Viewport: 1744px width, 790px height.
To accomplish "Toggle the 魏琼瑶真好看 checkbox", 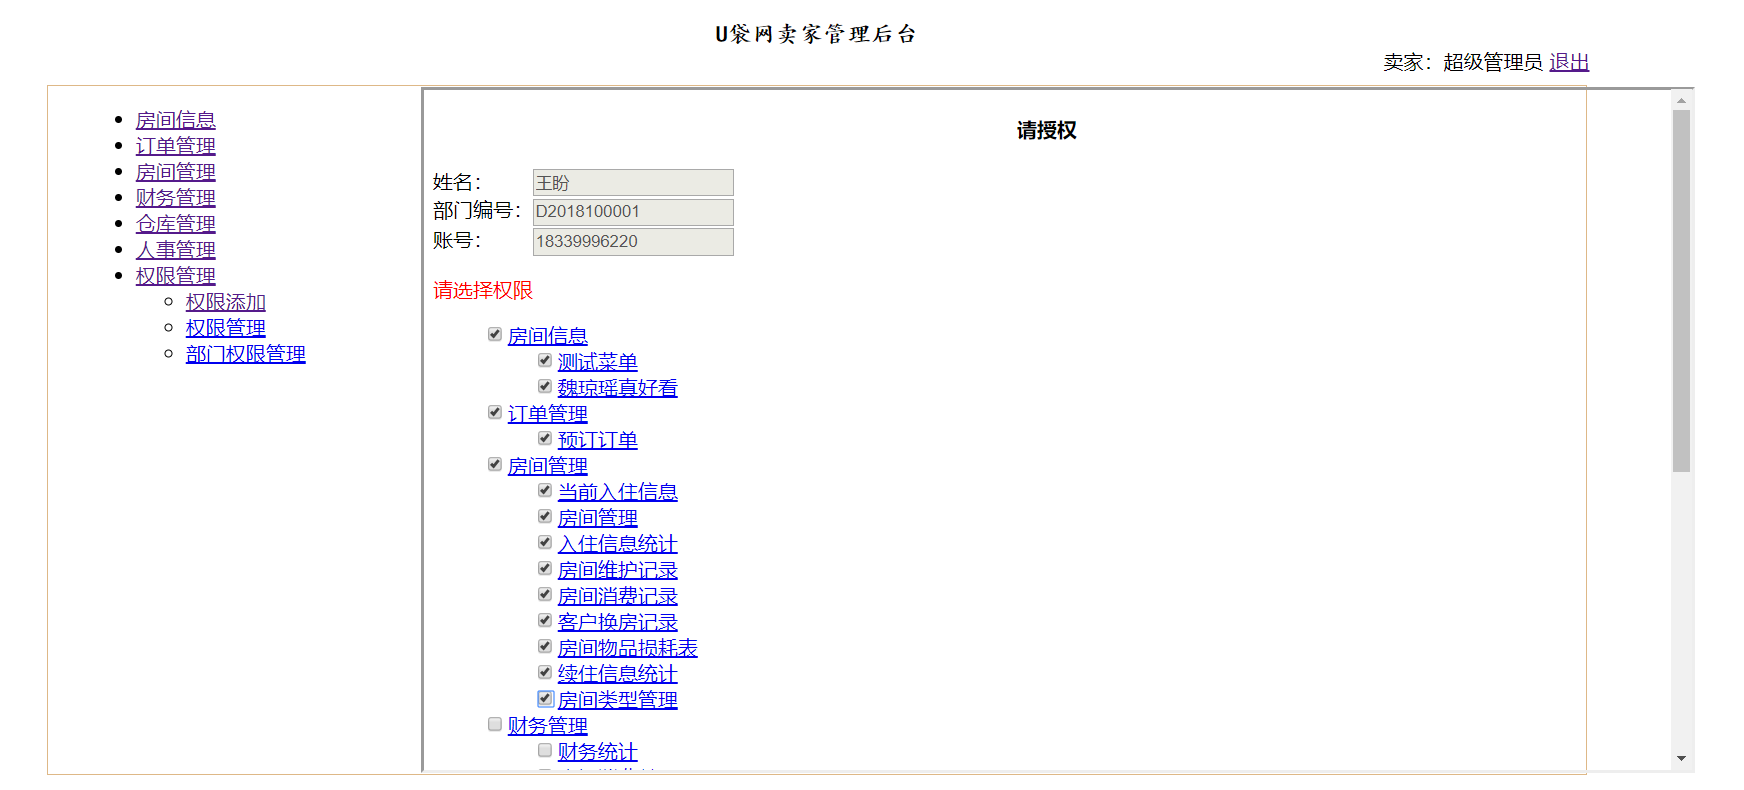I will tap(544, 386).
